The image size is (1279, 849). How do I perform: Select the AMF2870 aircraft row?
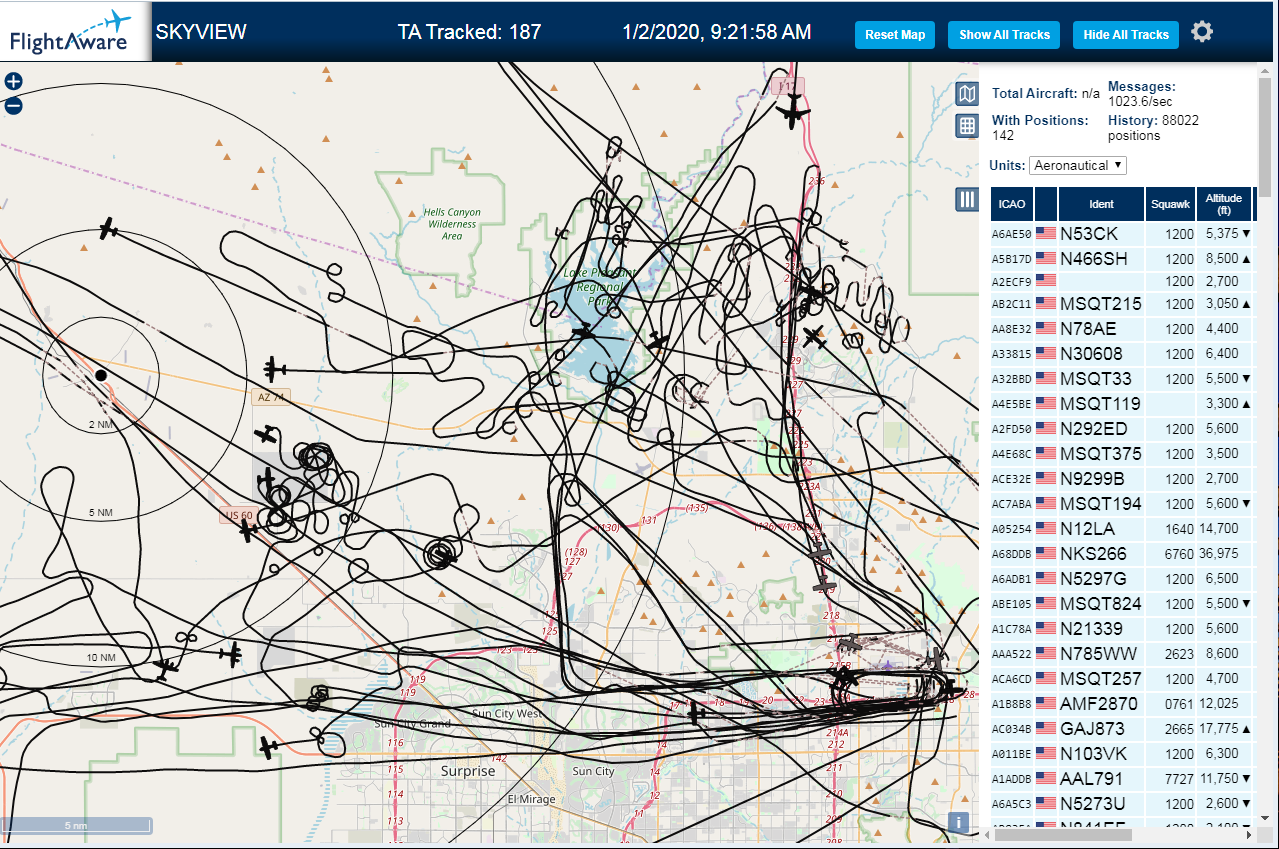coord(1122,703)
